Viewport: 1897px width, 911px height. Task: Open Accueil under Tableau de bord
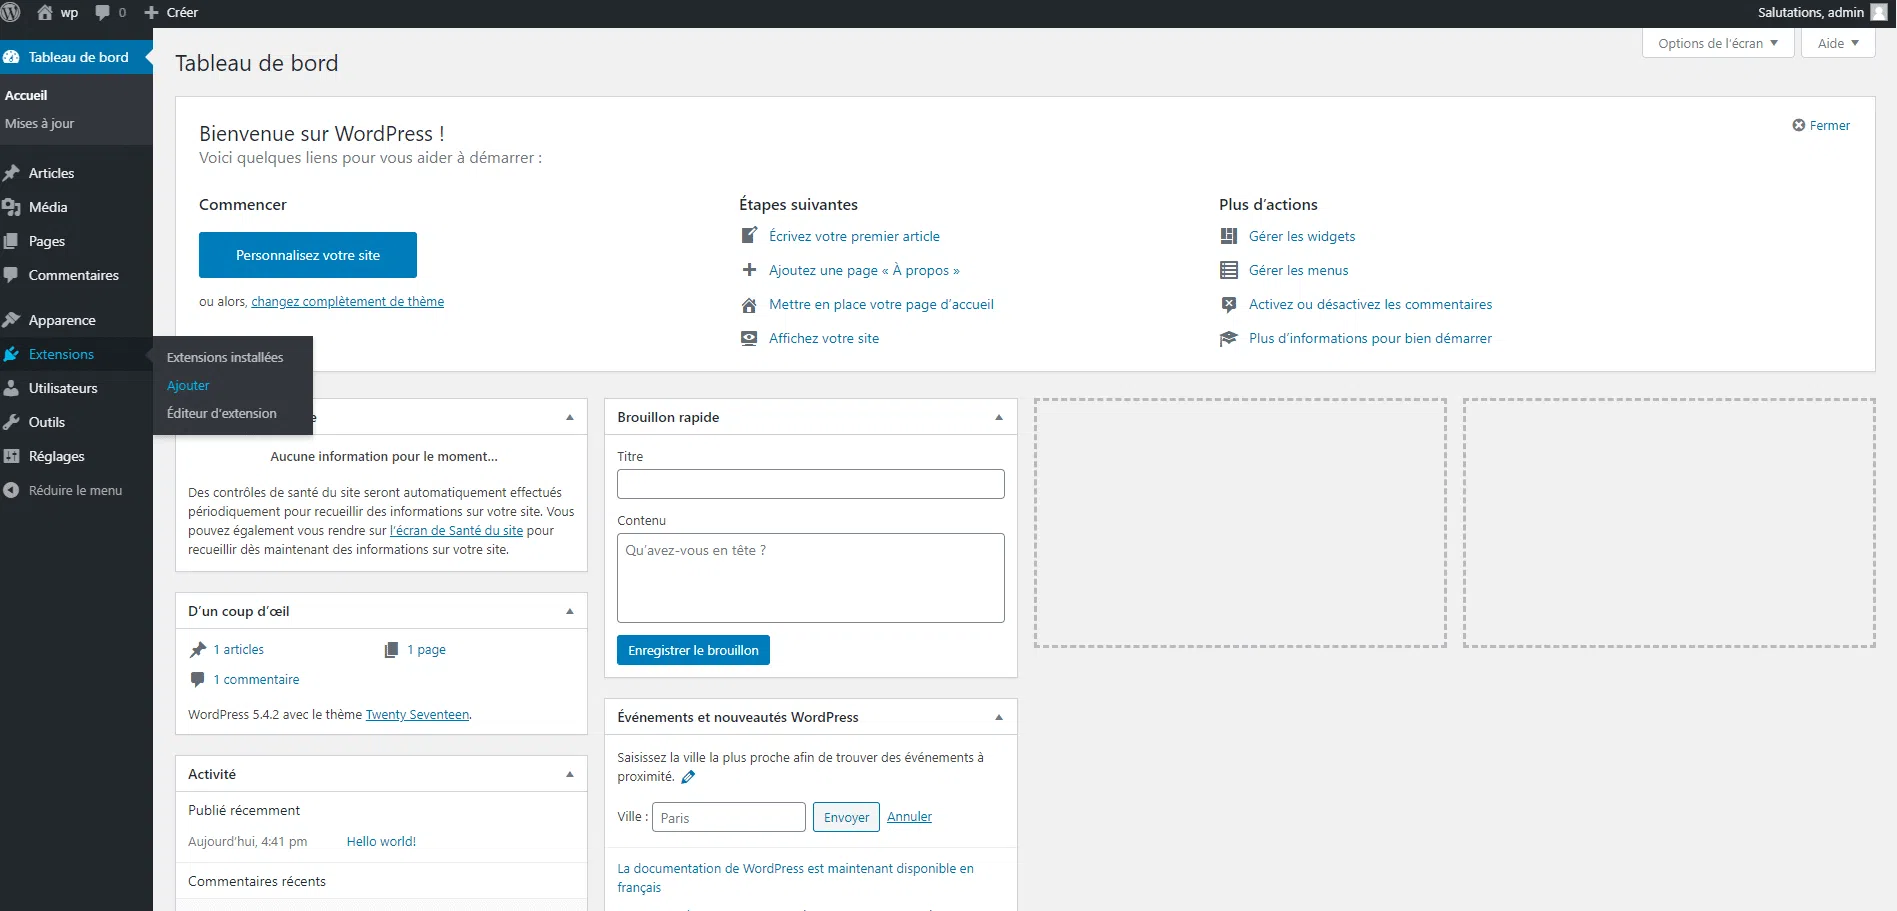click(26, 95)
